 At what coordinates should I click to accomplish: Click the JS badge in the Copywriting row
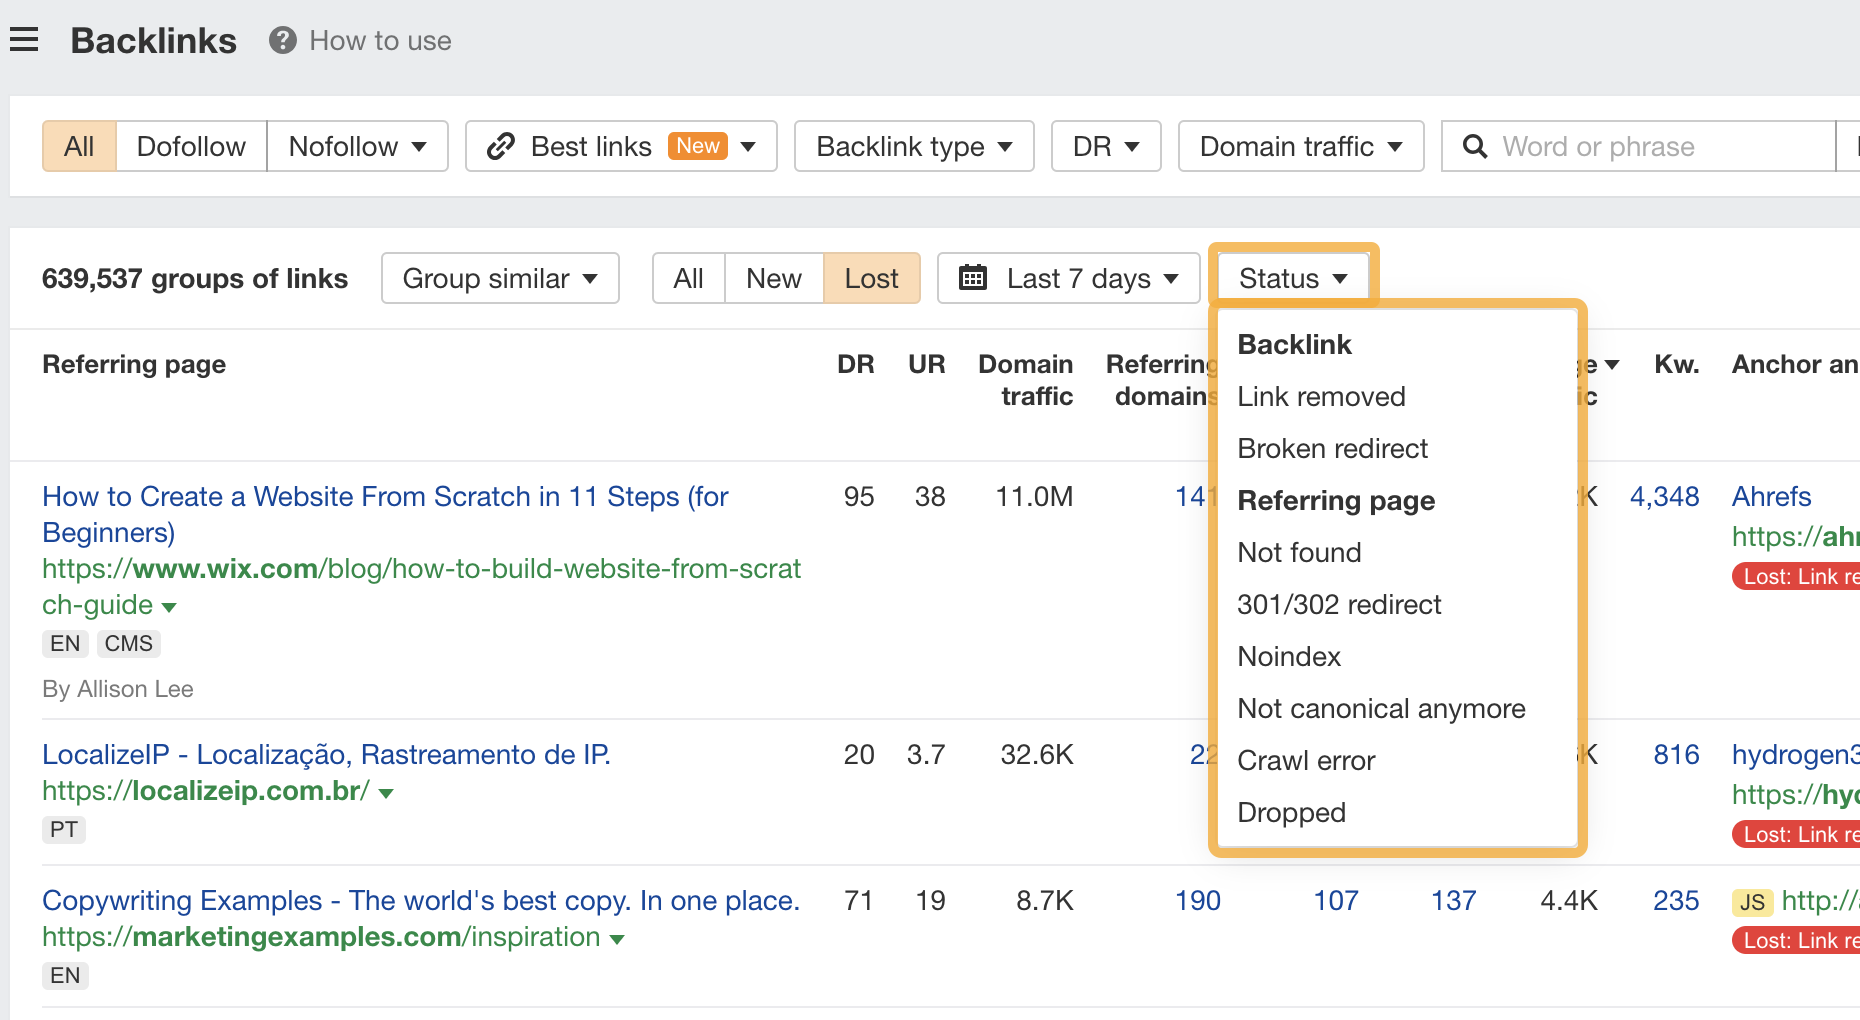[1752, 903]
